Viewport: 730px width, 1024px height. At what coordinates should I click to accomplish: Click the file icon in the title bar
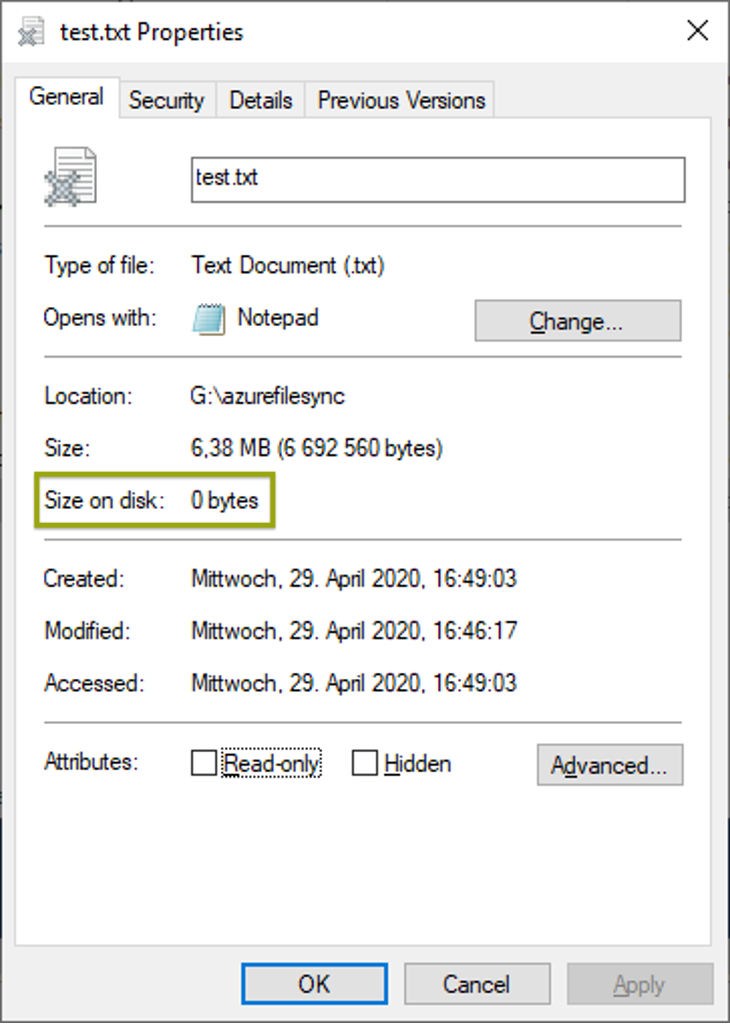[x=32, y=31]
